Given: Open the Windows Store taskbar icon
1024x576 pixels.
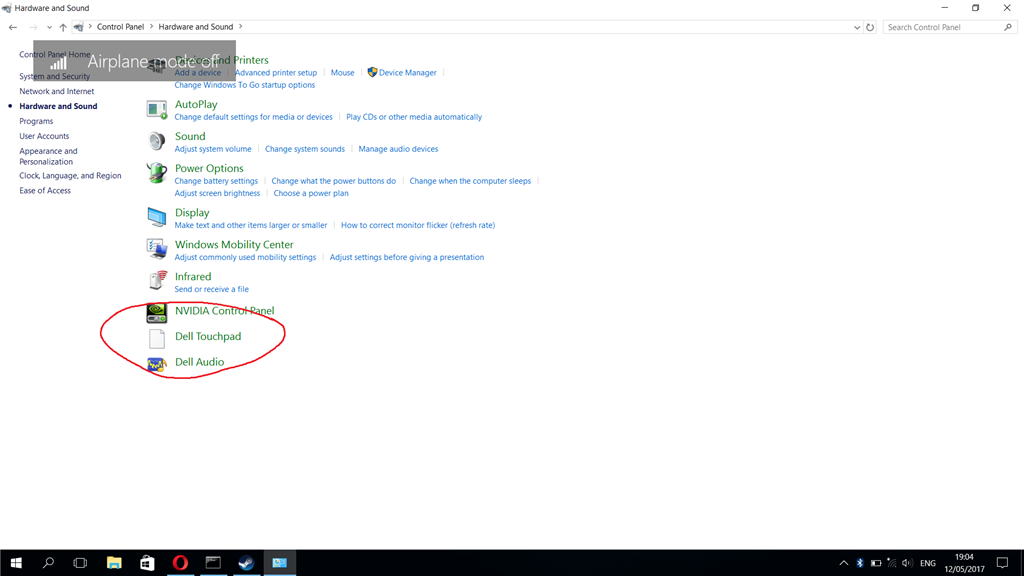Looking at the screenshot, I should coord(147,563).
